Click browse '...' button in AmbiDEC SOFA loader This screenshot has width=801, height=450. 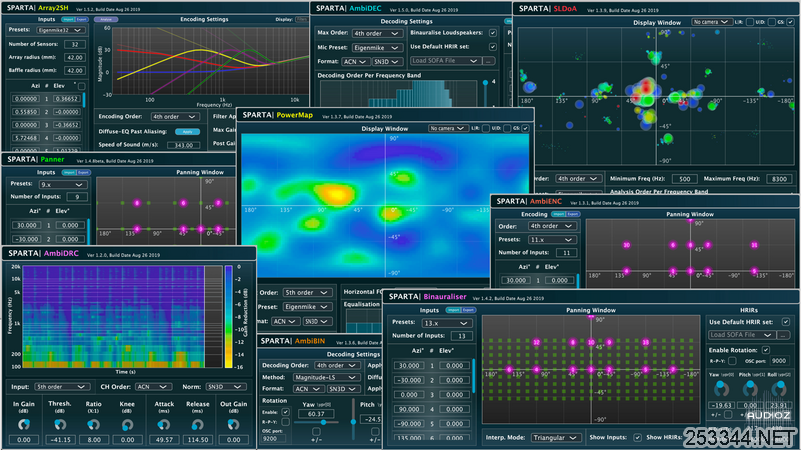489,61
